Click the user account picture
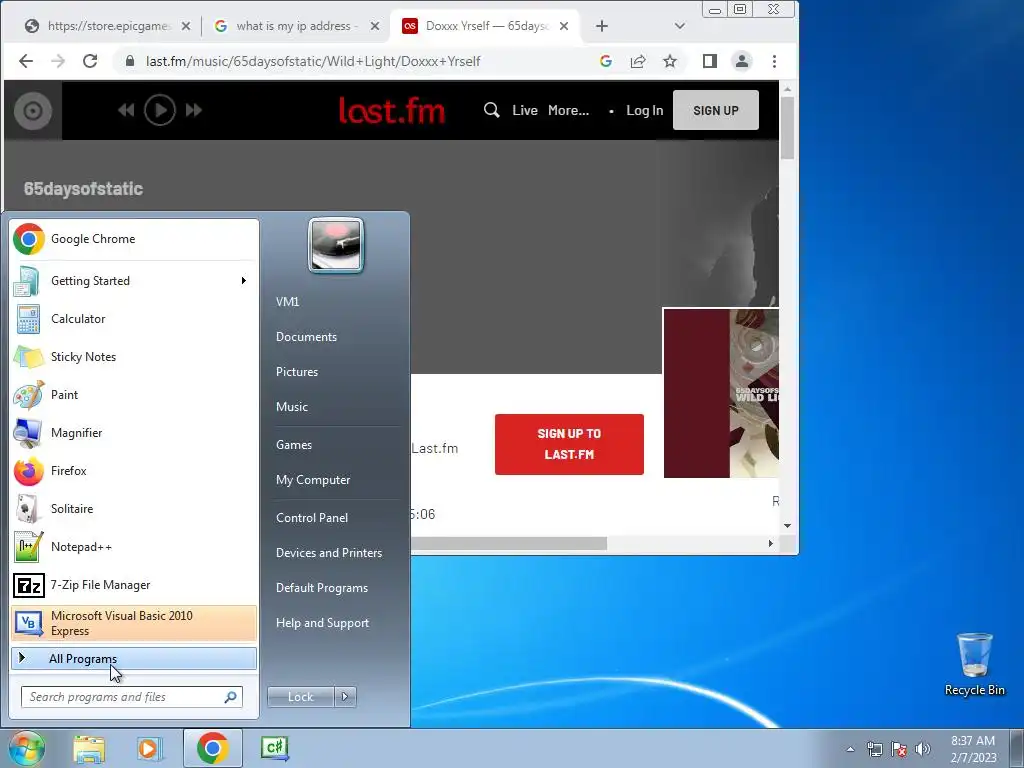 pos(336,245)
